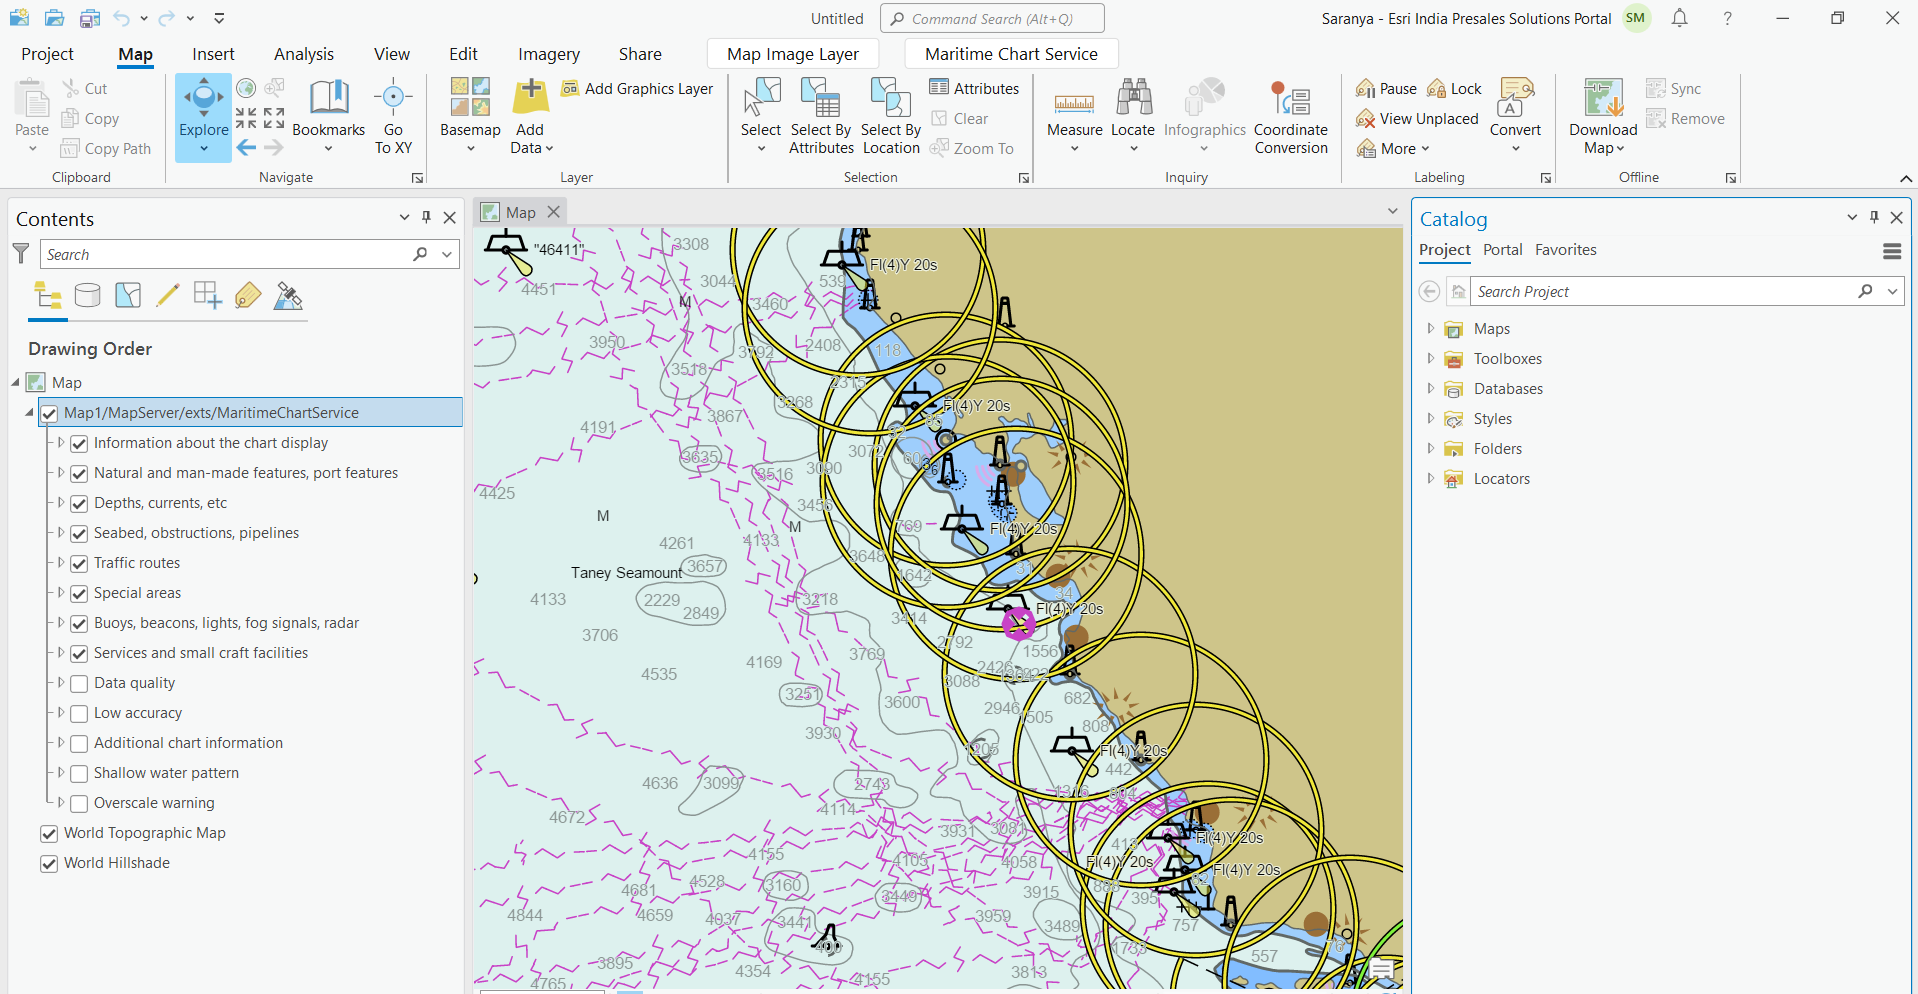Open the Portal tab in Catalog

tap(1504, 250)
